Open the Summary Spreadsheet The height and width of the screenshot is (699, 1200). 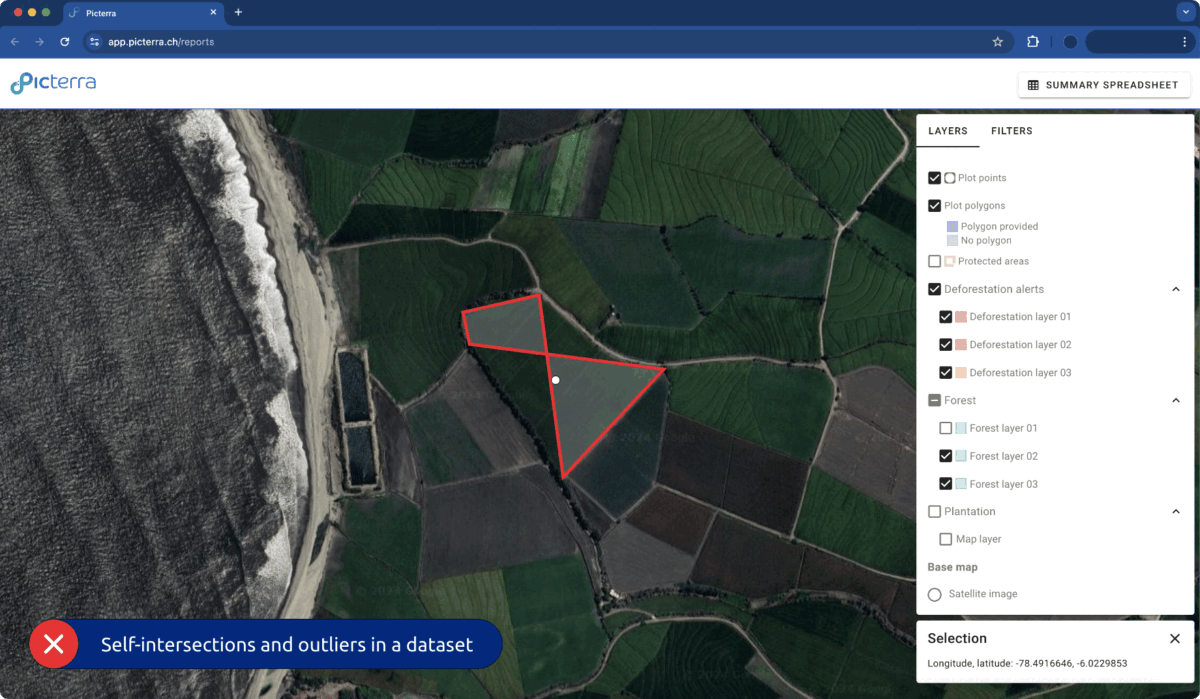[x=1104, y=85]
